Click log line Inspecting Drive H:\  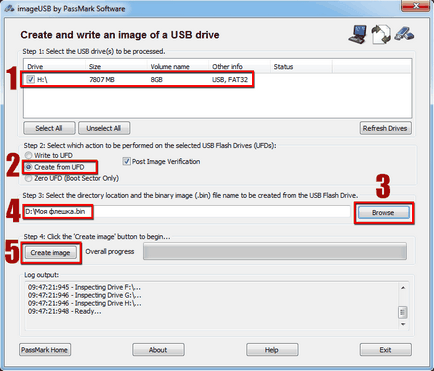tap(84, 303)
